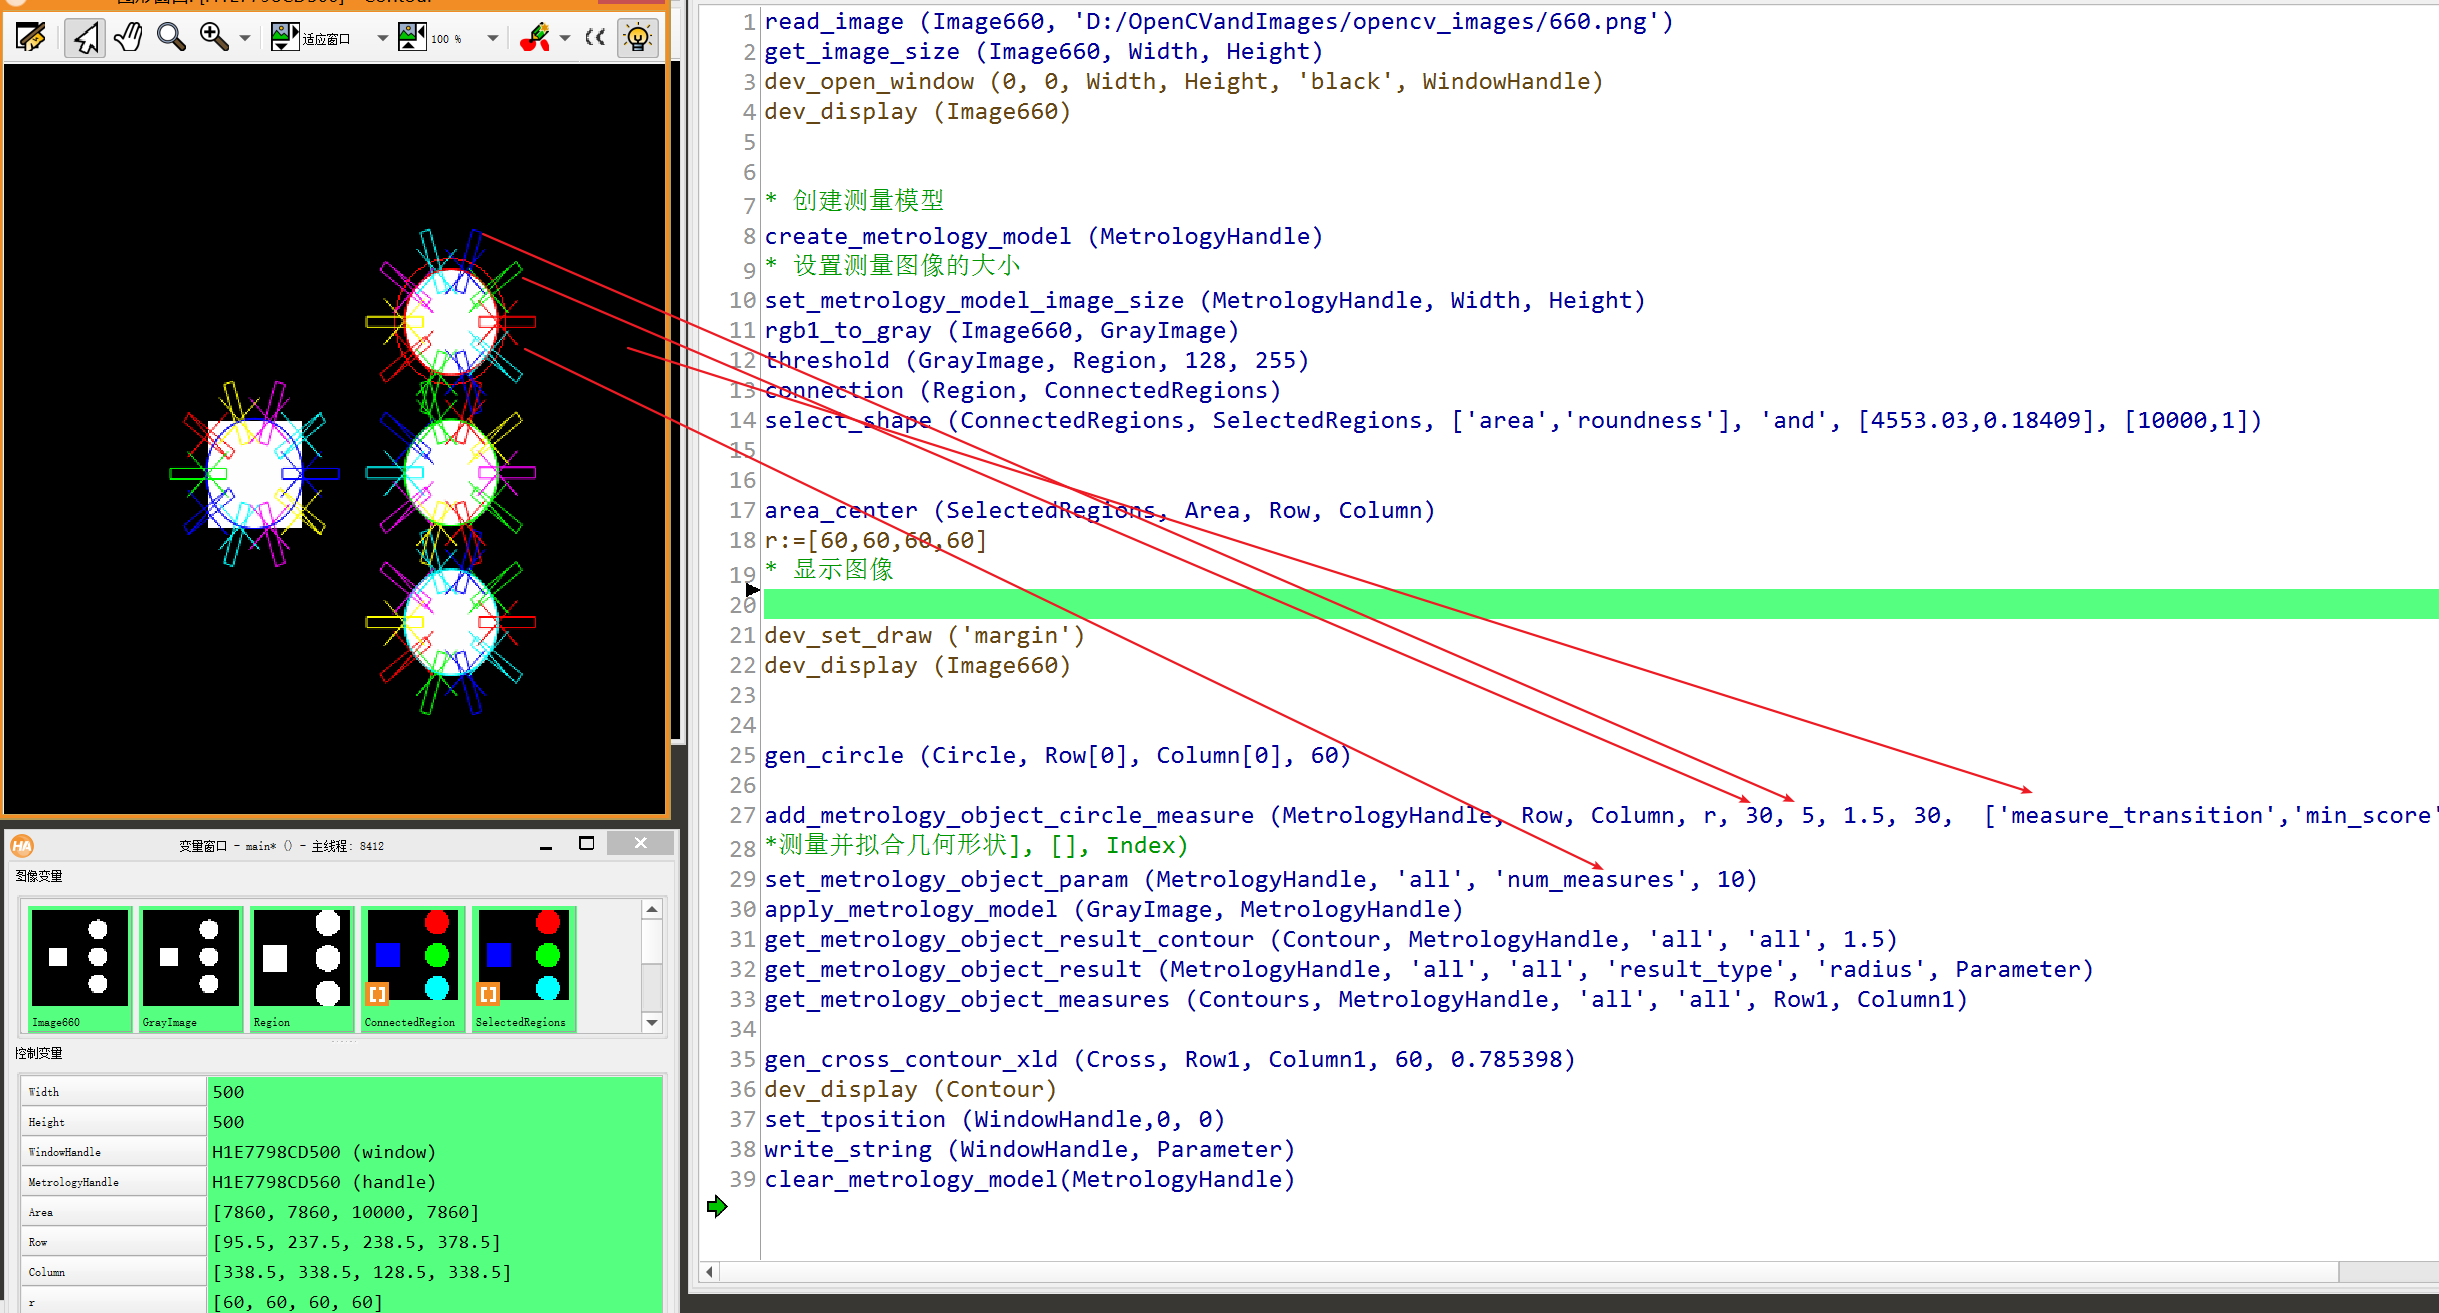This screenshot has height=1313, width=2439.
Task: Open the 适应窗口 scaling dropdown
Action: (x=381, y=37)
